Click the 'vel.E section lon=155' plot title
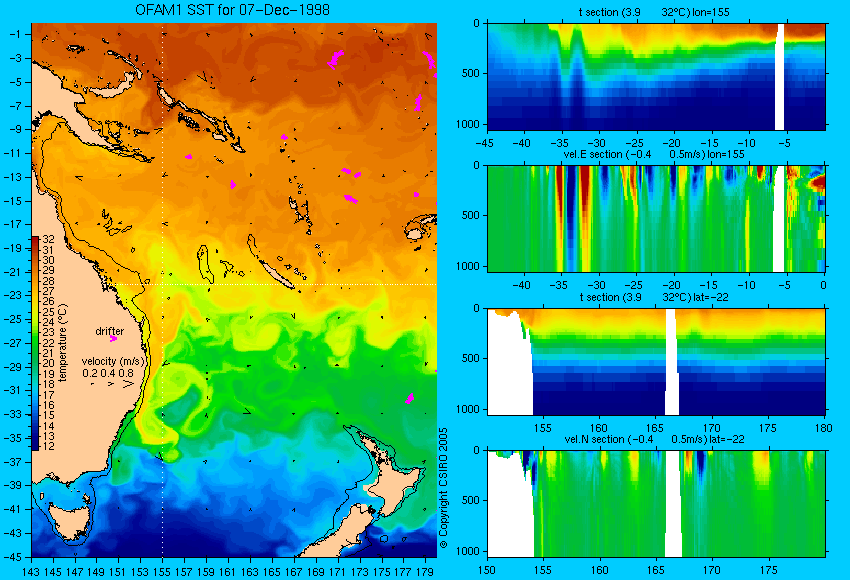This screenshot has height=580, width=850. coord(654,154)
